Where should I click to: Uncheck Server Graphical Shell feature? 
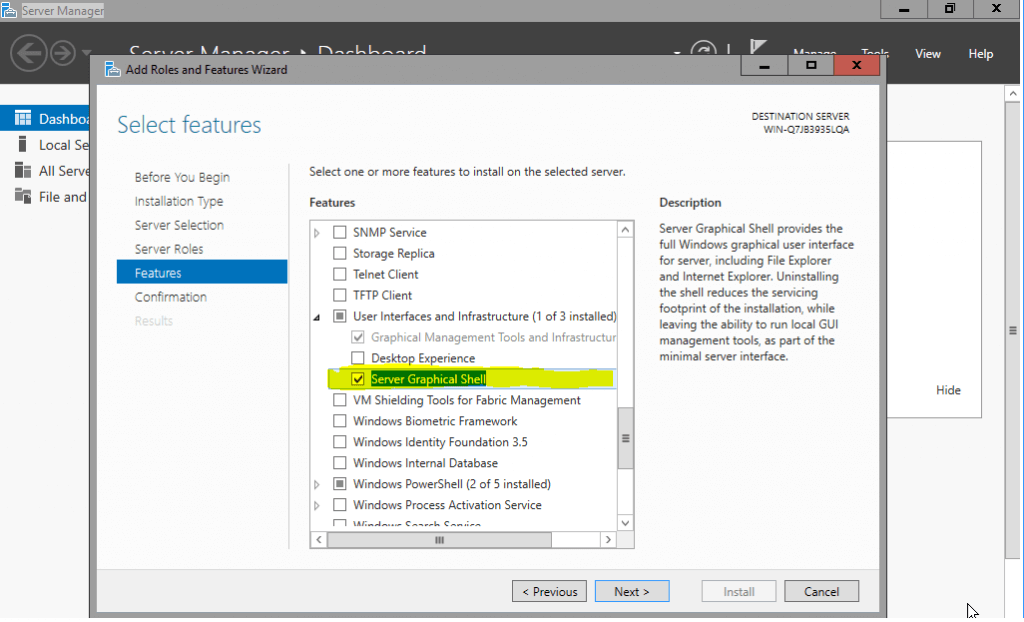pyautogui.click(x=358, y=379)
